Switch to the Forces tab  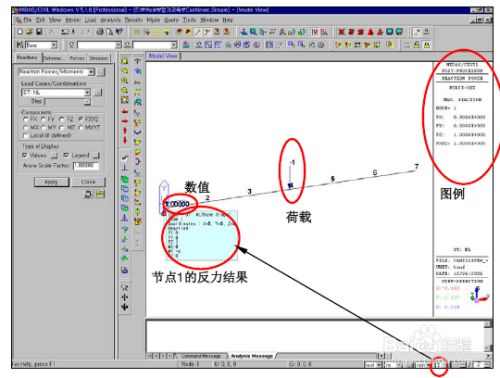coord(77,58)
